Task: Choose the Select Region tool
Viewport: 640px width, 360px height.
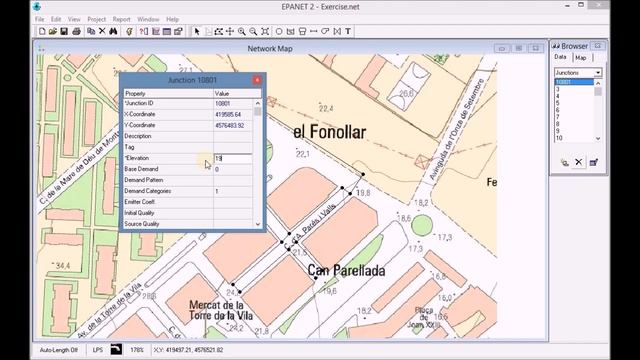Action: point(219,31)
